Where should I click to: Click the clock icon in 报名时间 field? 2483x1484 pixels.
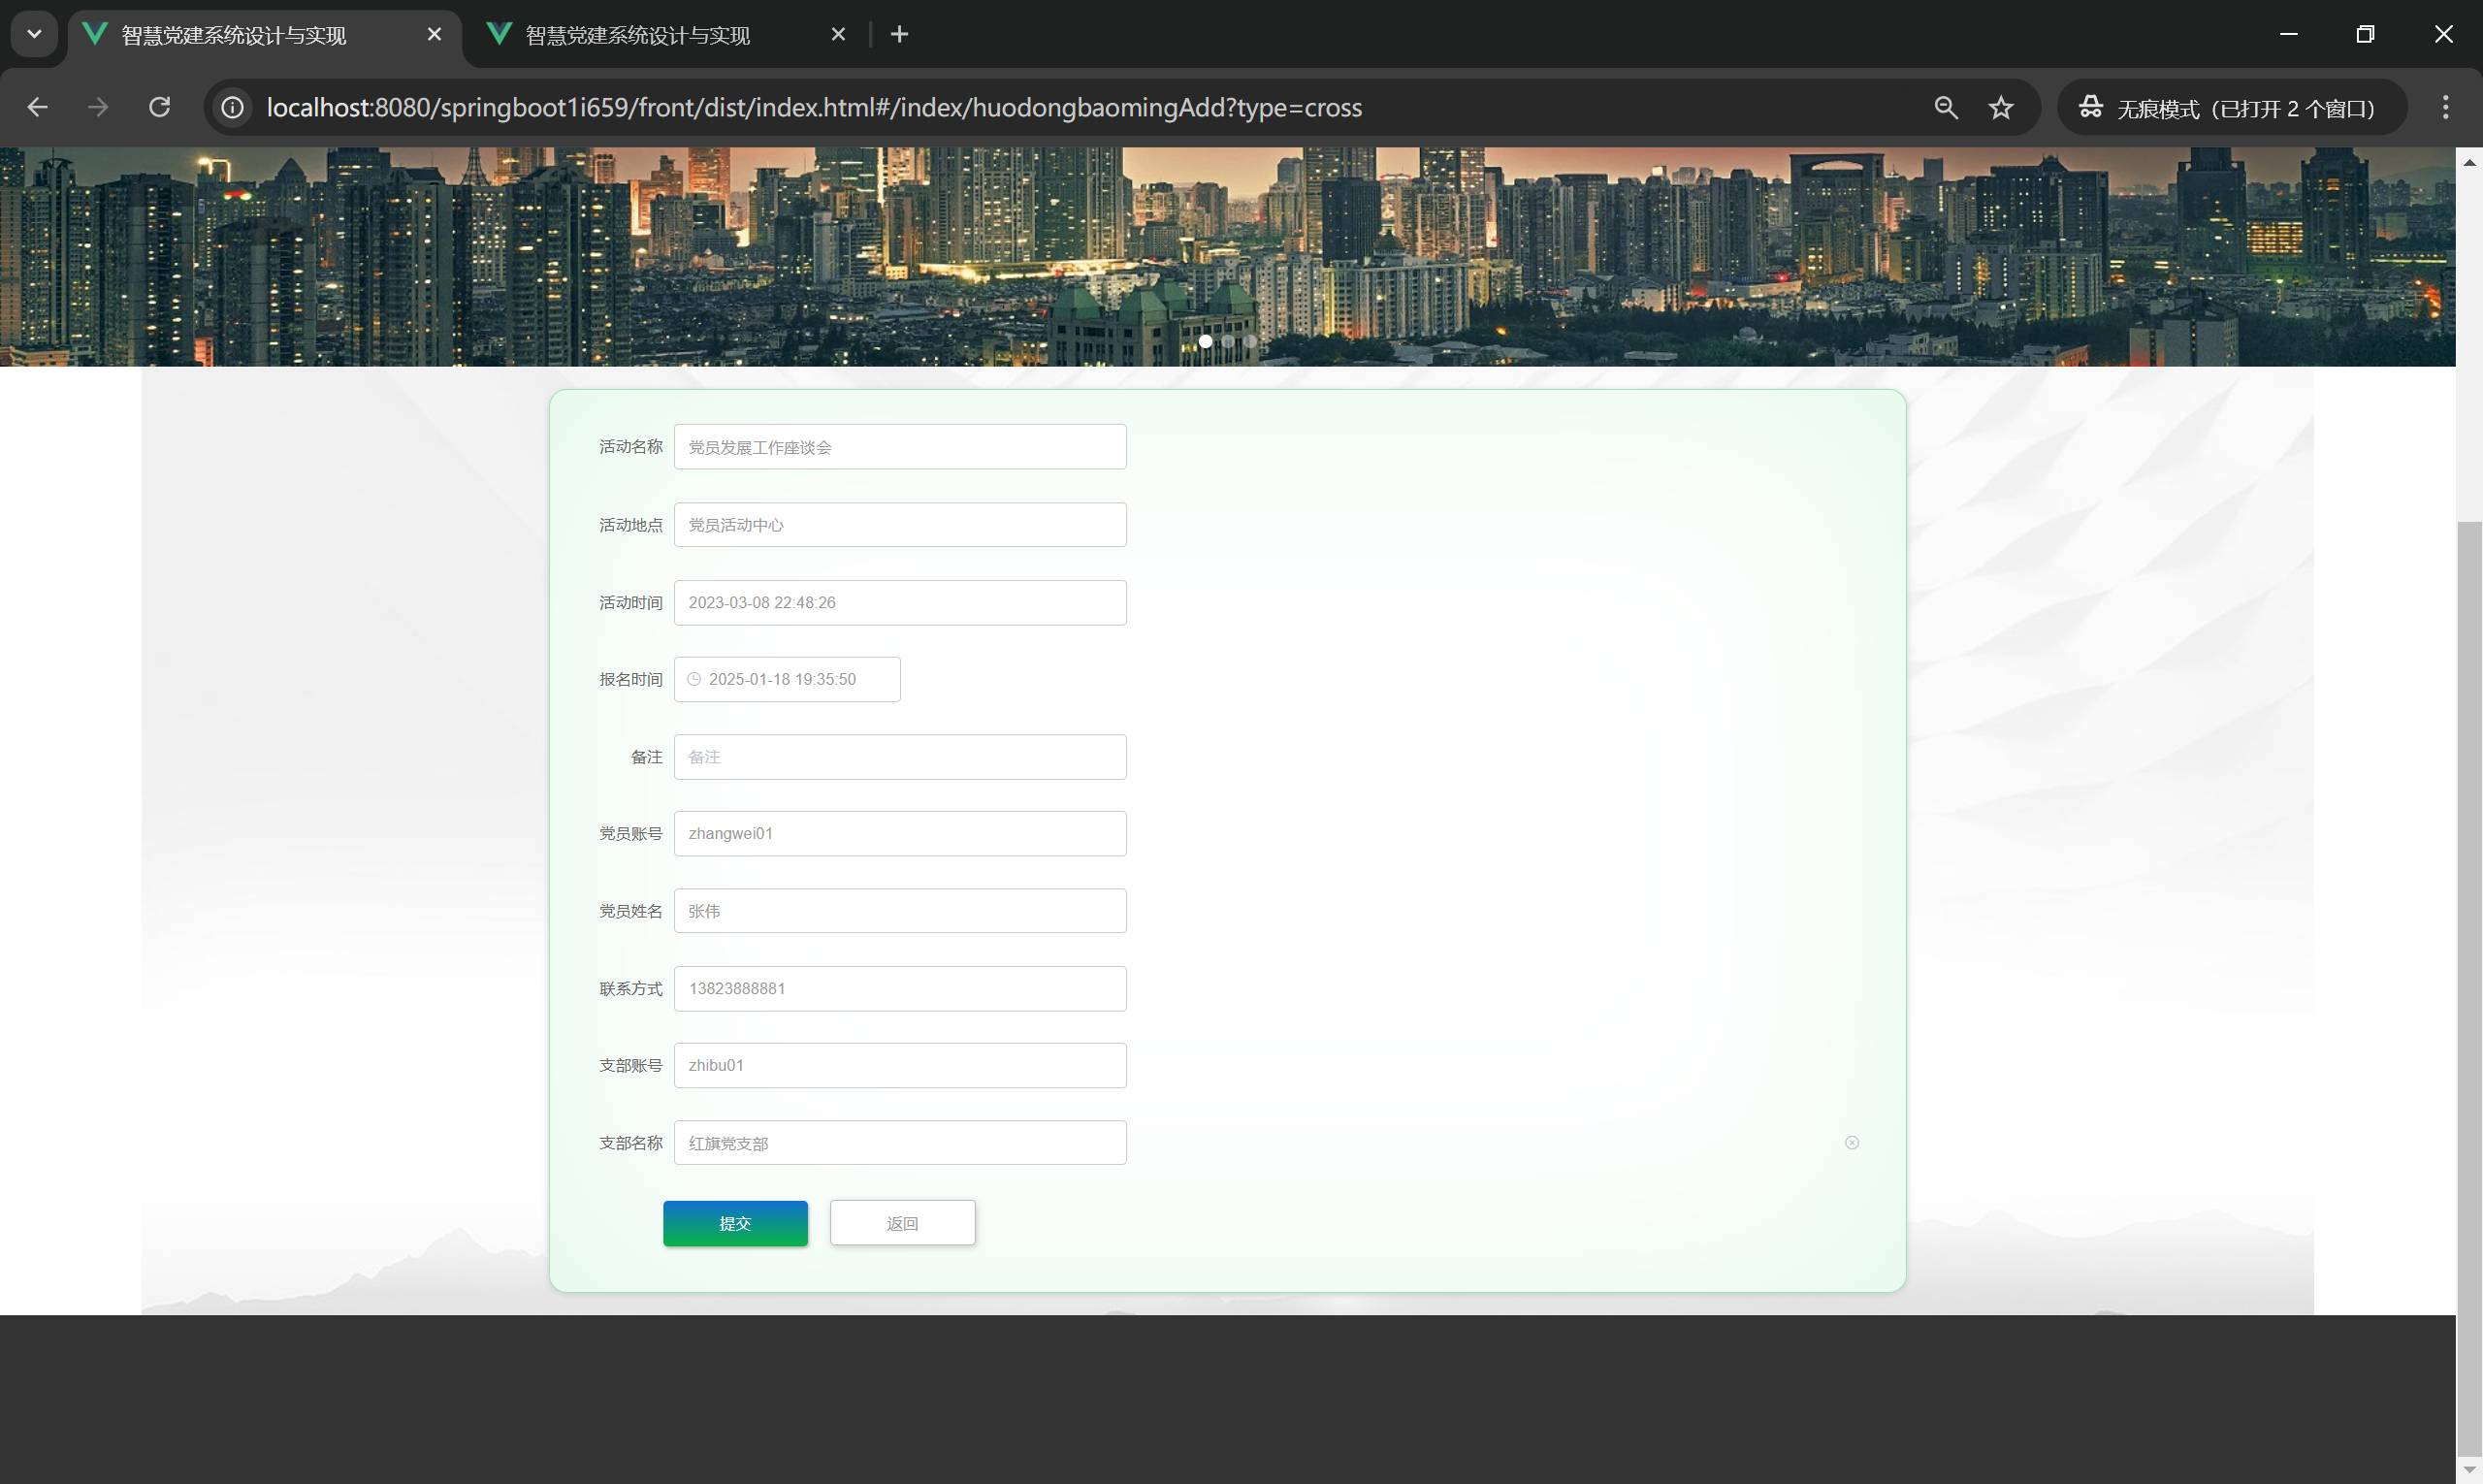694,680
